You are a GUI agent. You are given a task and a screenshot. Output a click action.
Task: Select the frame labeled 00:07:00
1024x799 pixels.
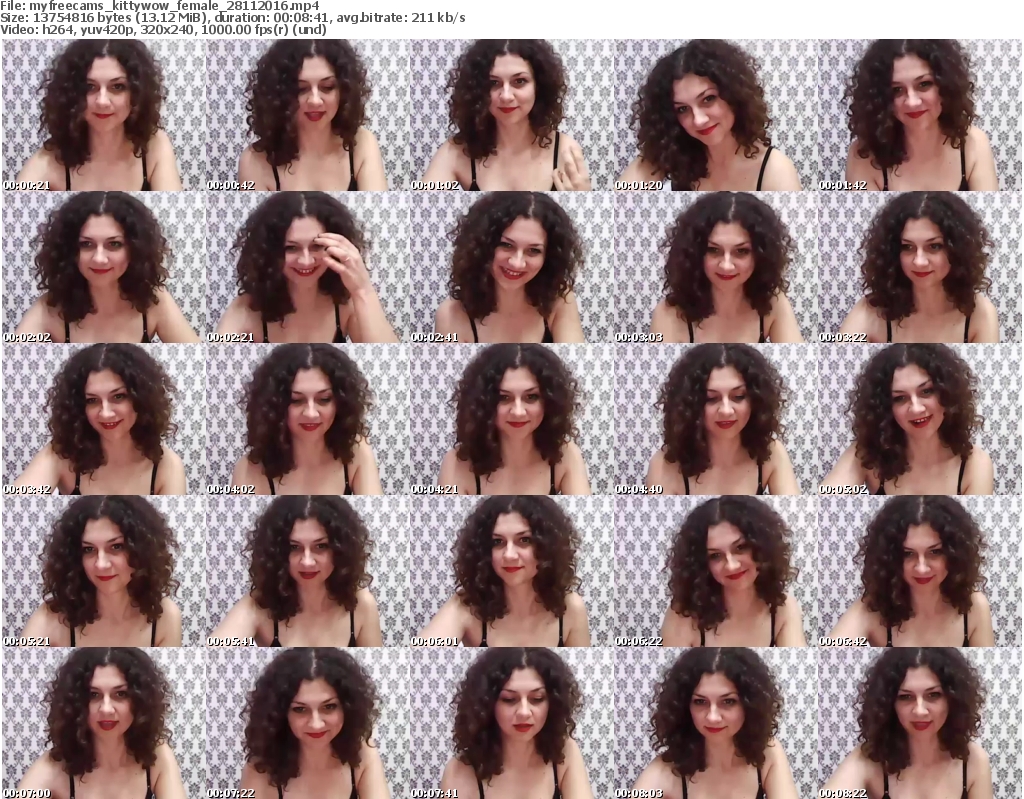[102, 723]
